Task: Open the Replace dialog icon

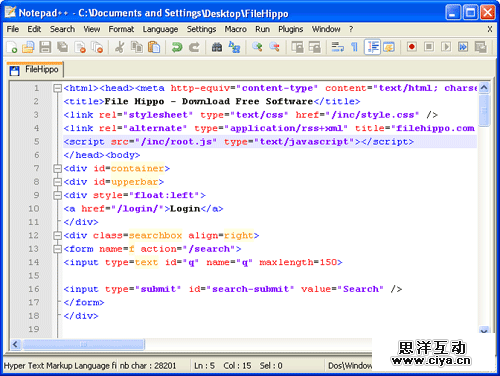Action: (234, 47)
